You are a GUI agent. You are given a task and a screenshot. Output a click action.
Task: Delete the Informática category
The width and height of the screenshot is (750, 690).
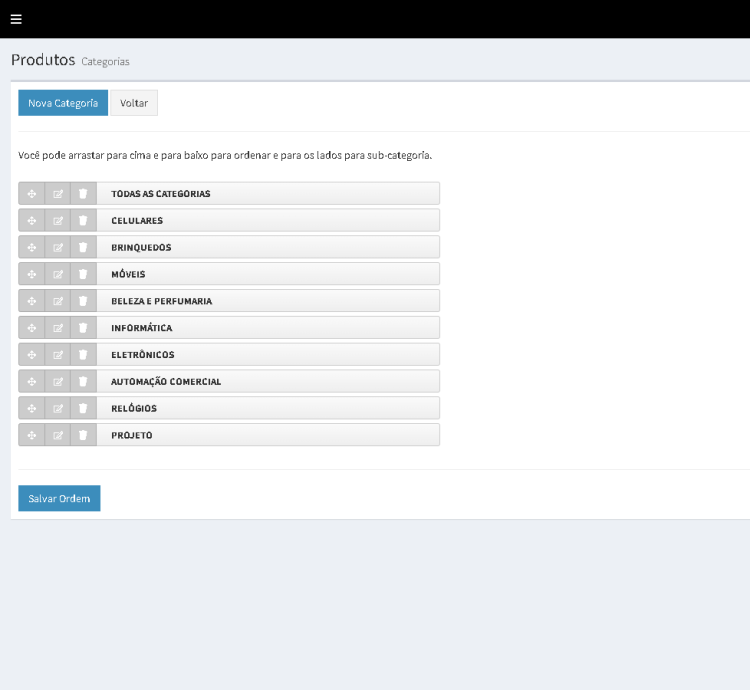click(83, 328)
